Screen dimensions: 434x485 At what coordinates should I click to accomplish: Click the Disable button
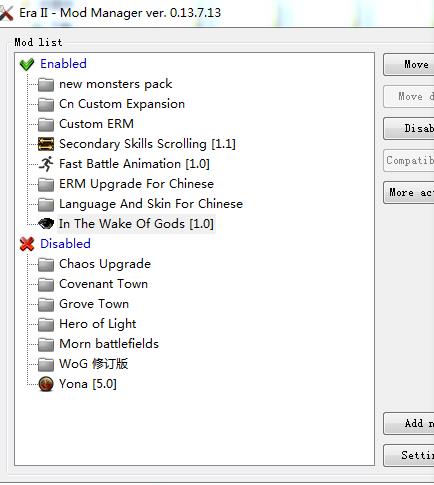(409, 129)
